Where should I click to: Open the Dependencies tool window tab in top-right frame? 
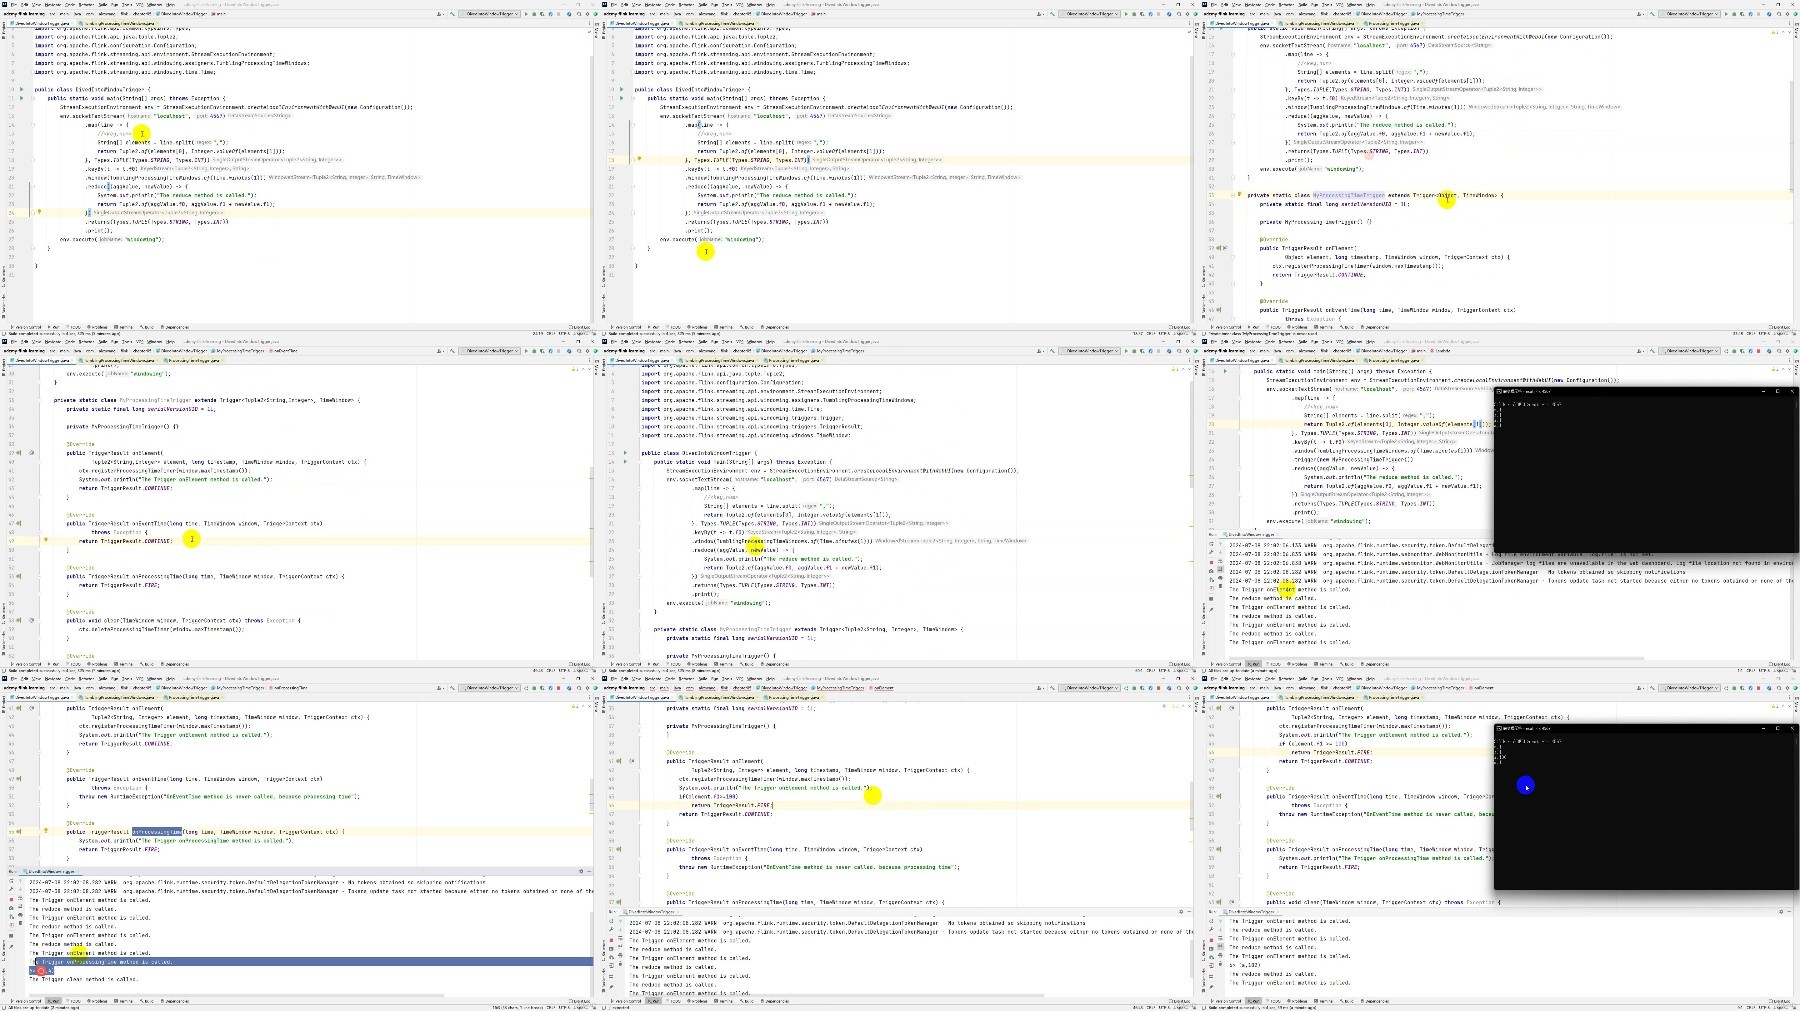coord(1375,327)
